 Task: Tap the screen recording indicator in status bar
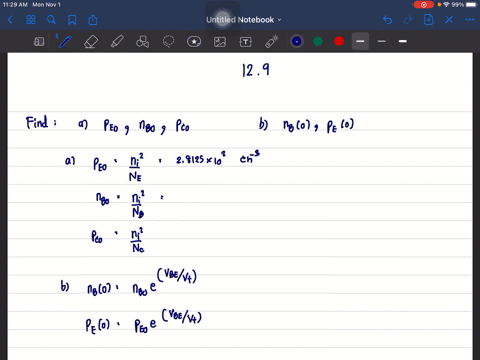coord(423,5)
